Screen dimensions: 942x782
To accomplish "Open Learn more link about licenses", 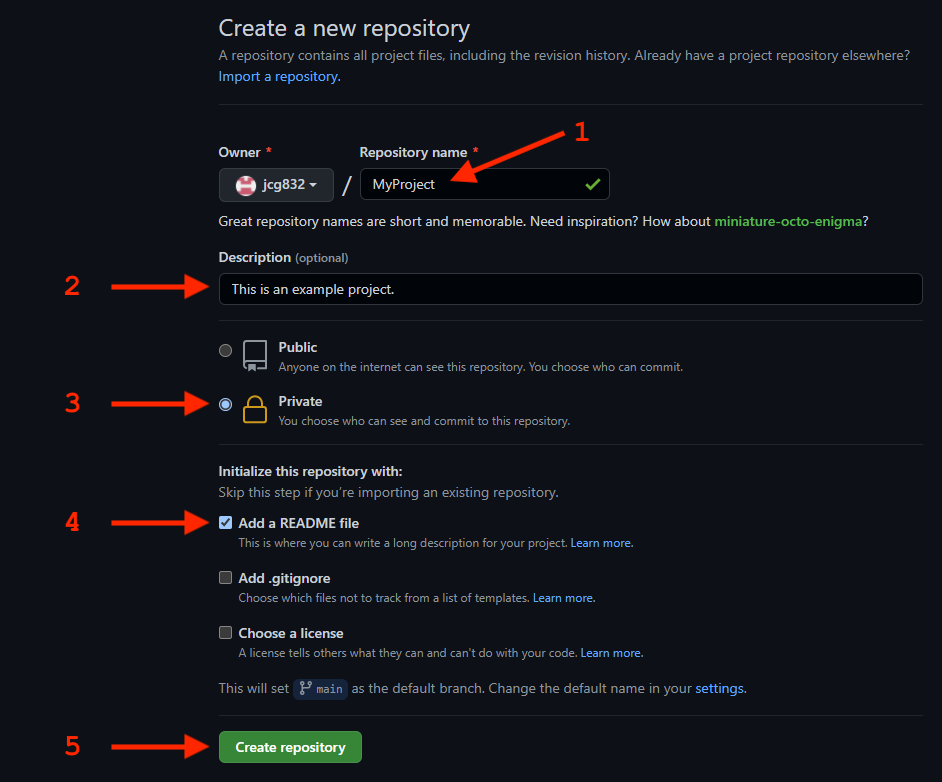I will (x=612, y=653).
